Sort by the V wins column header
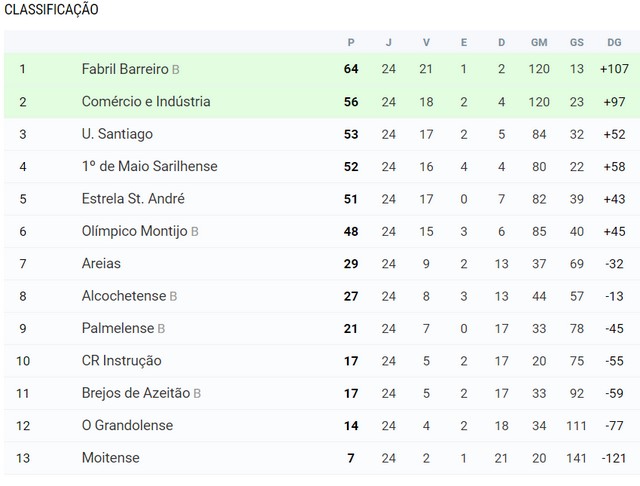Image resolution: width=640 pixels, height=486 pixels. click(426, 42)
